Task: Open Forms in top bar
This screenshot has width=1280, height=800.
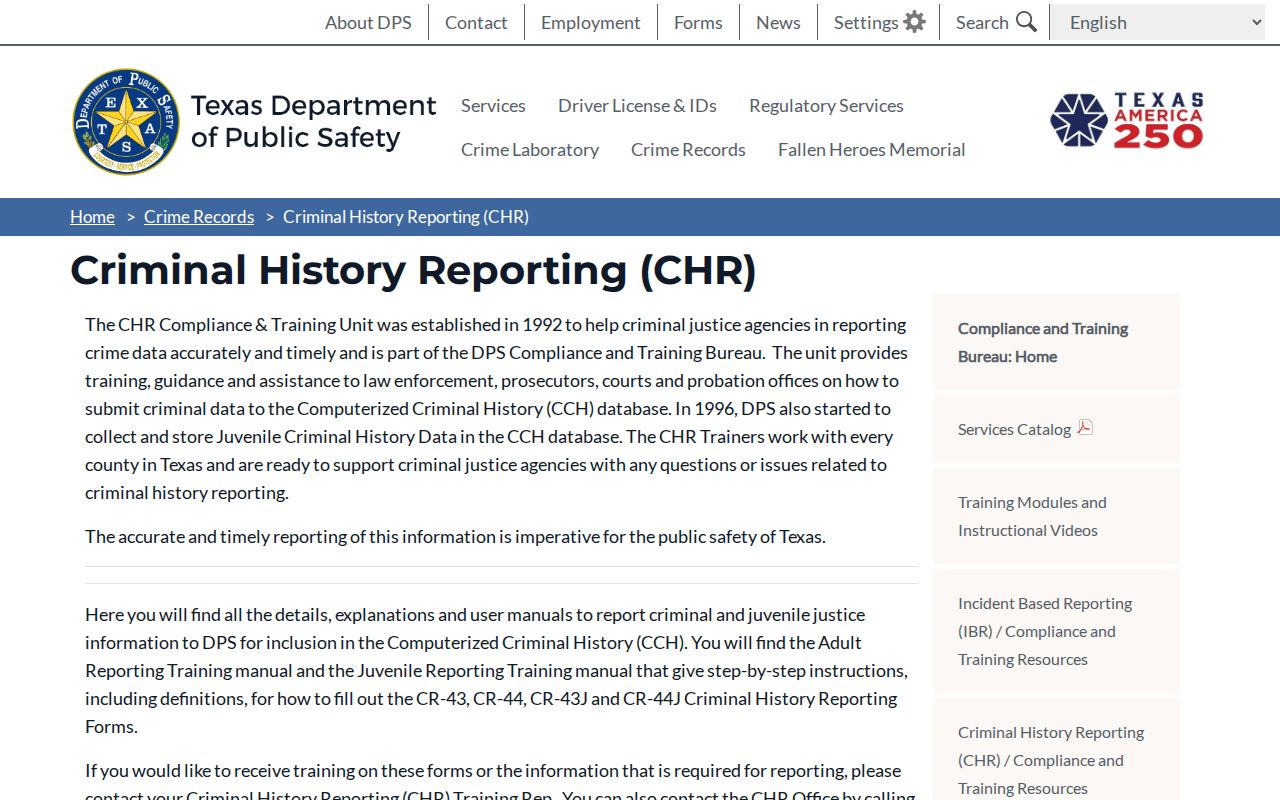Action: [x=698, y=22]
